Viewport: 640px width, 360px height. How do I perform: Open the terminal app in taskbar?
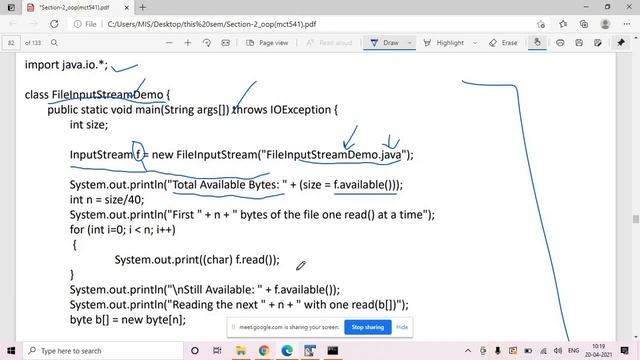(x=333, y=351)
